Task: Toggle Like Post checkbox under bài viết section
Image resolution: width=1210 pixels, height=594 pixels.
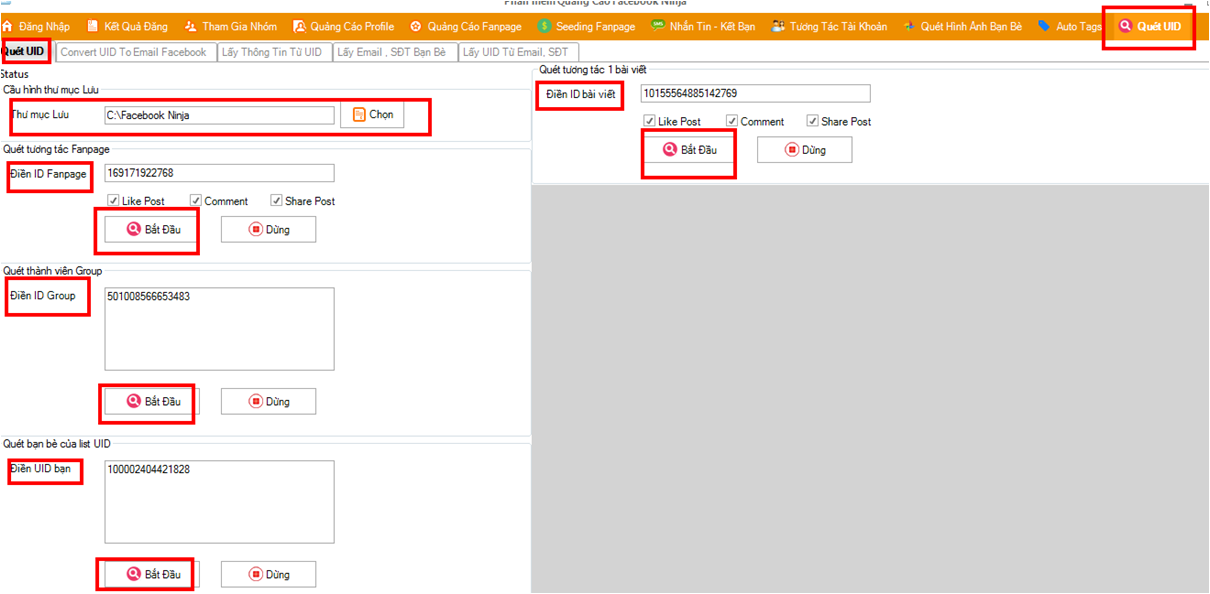Action: [650, 121]
